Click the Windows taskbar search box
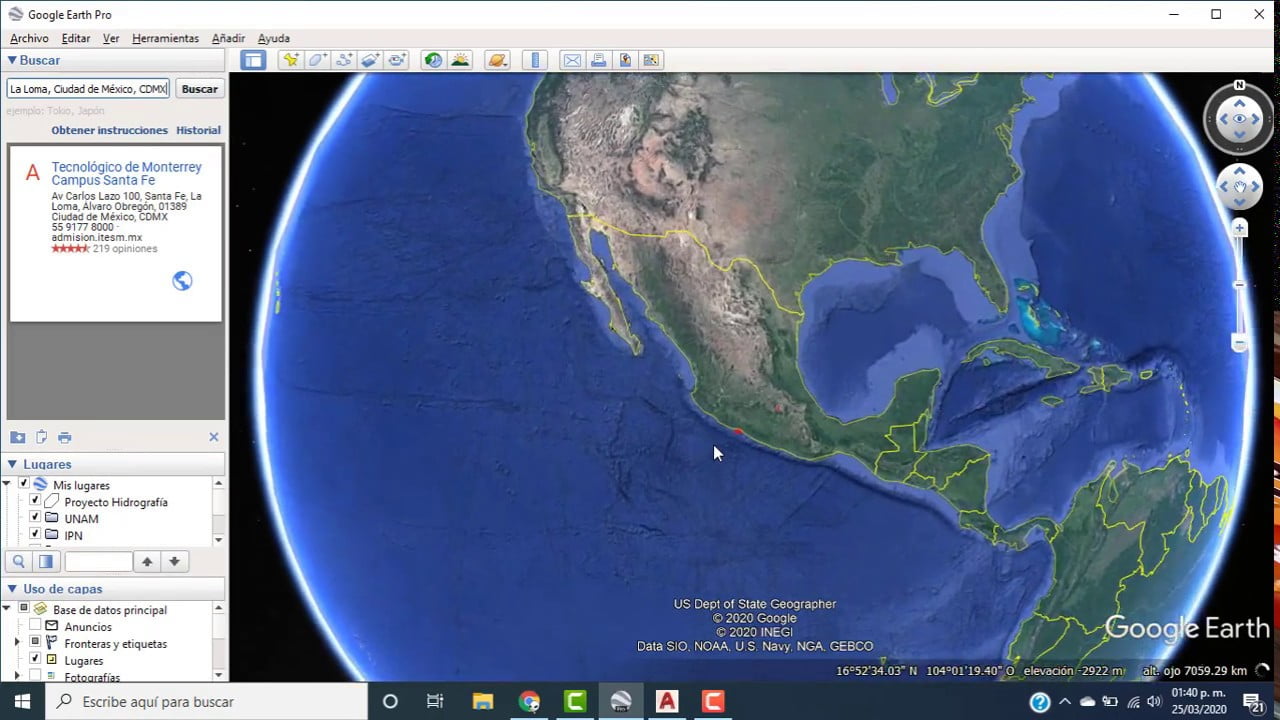 click(206, 701)
